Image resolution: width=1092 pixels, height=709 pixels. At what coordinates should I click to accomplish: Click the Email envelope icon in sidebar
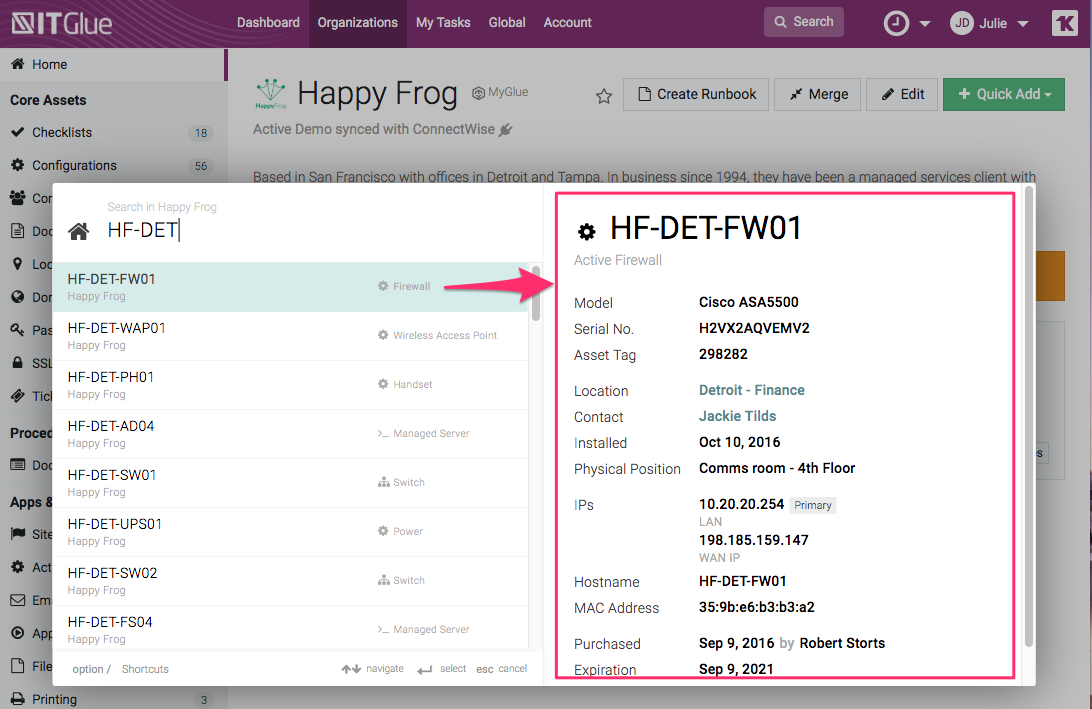17,600
